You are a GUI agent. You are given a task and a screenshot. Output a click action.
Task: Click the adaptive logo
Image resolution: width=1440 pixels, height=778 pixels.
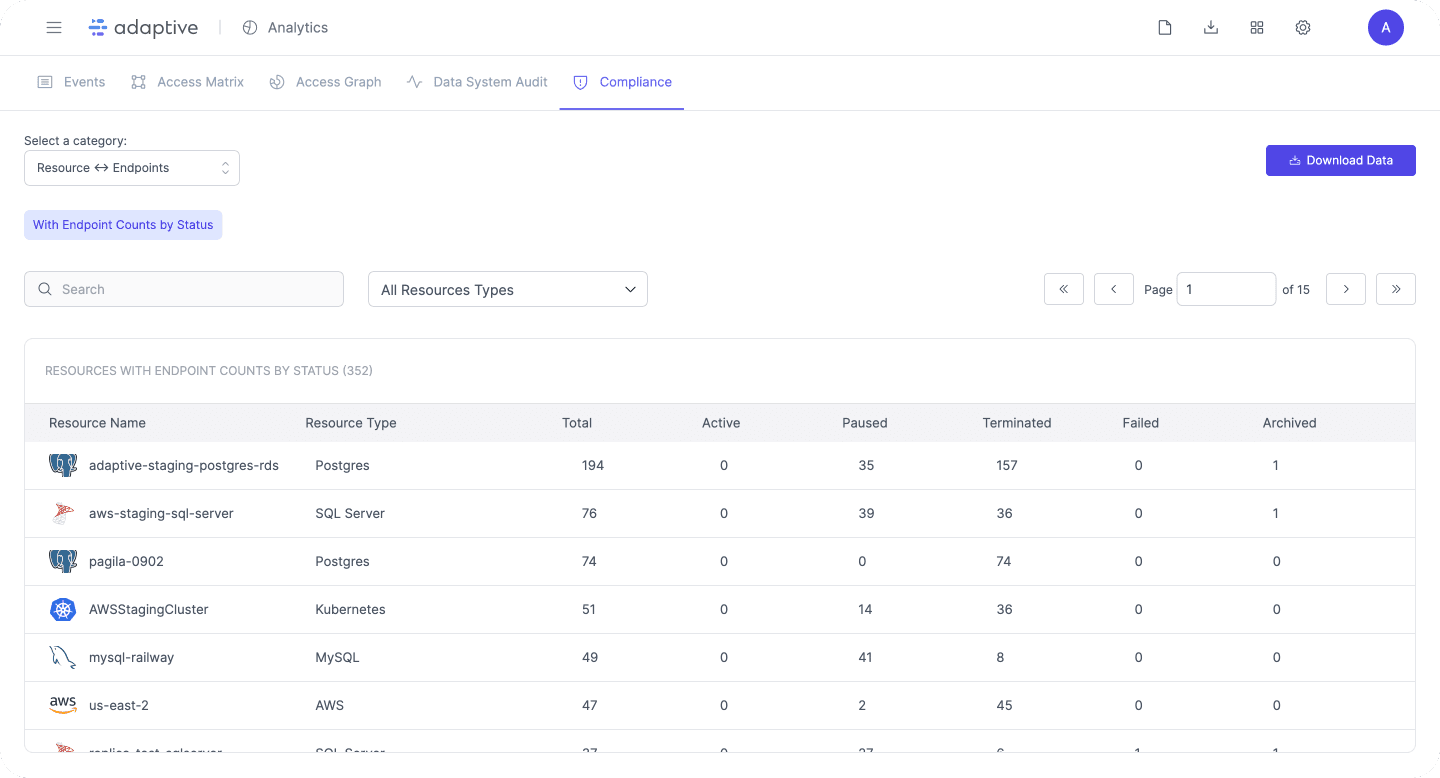pyautogui.click(x=144, y=28)
